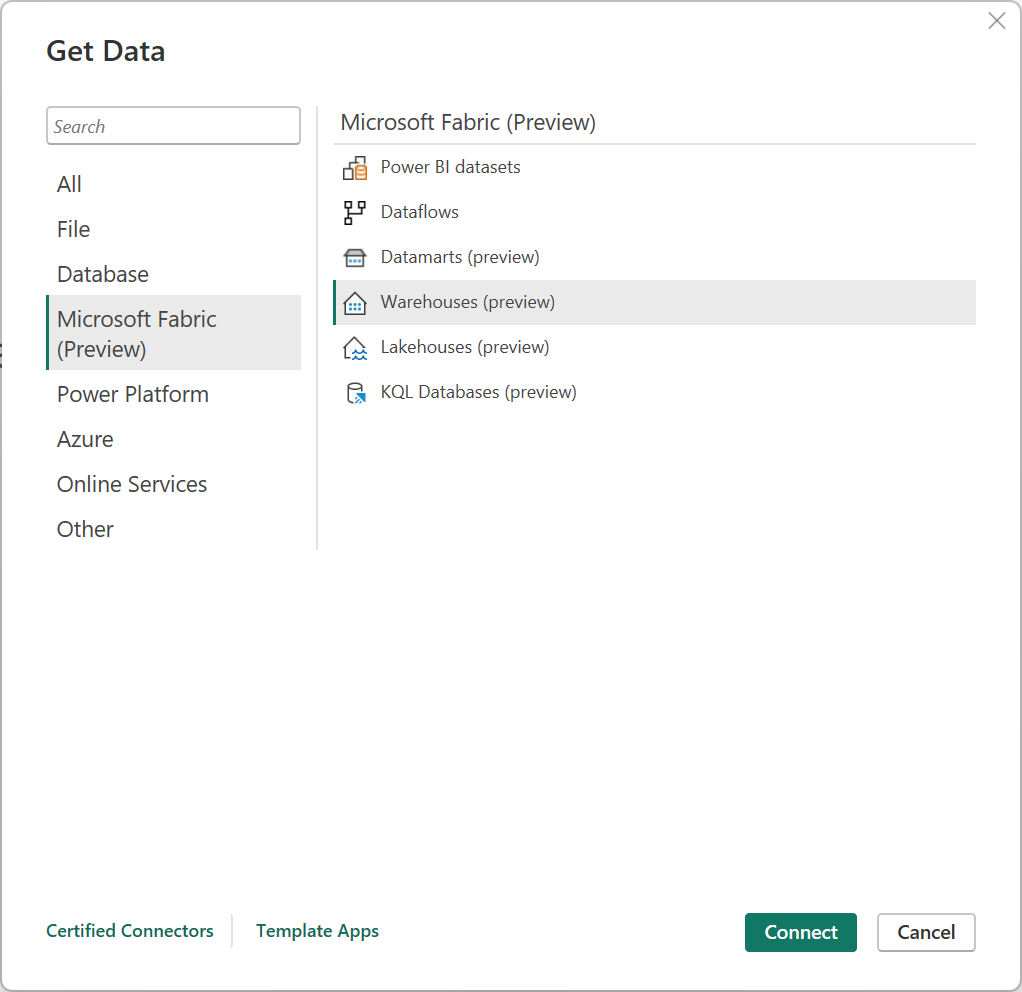The height and width of the screenshot is (992, 1022).
Task: Select the Lakehouses (preview) connector icon
Action: [x=355, y=347]
